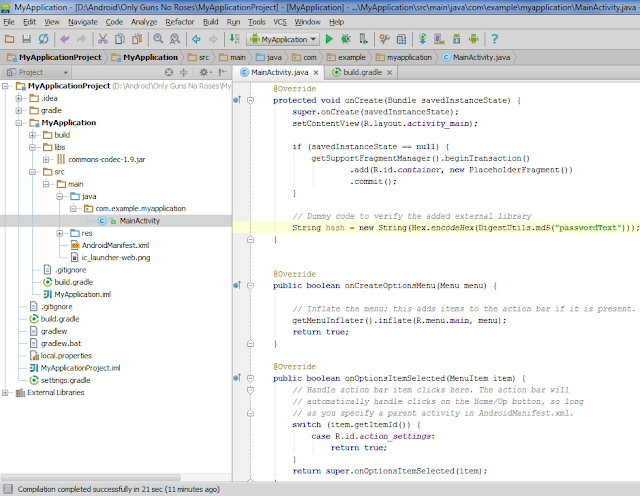The image size is (640, 496).
Task: Select AndroidManifest.xml file
Action: point(116,245)
